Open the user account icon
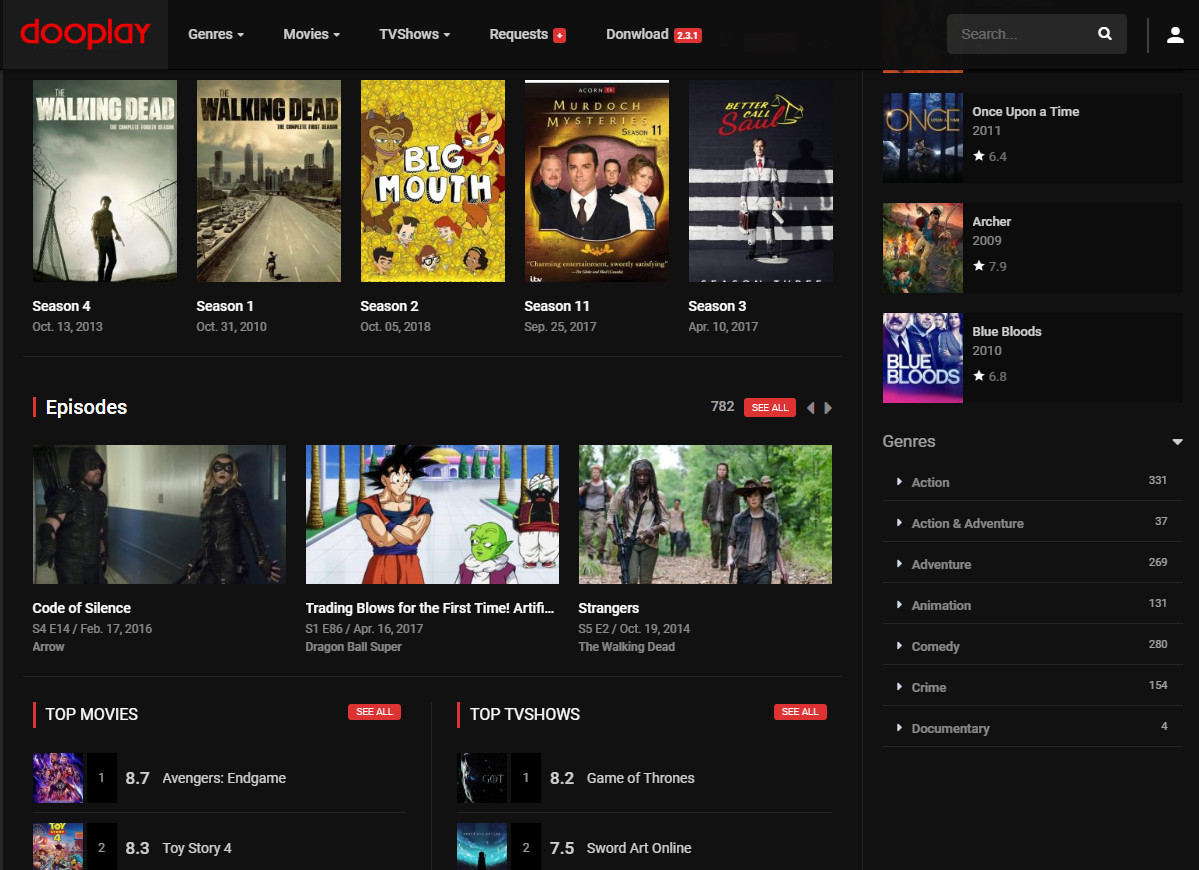1199x870 pixels. click(1175, 35)
